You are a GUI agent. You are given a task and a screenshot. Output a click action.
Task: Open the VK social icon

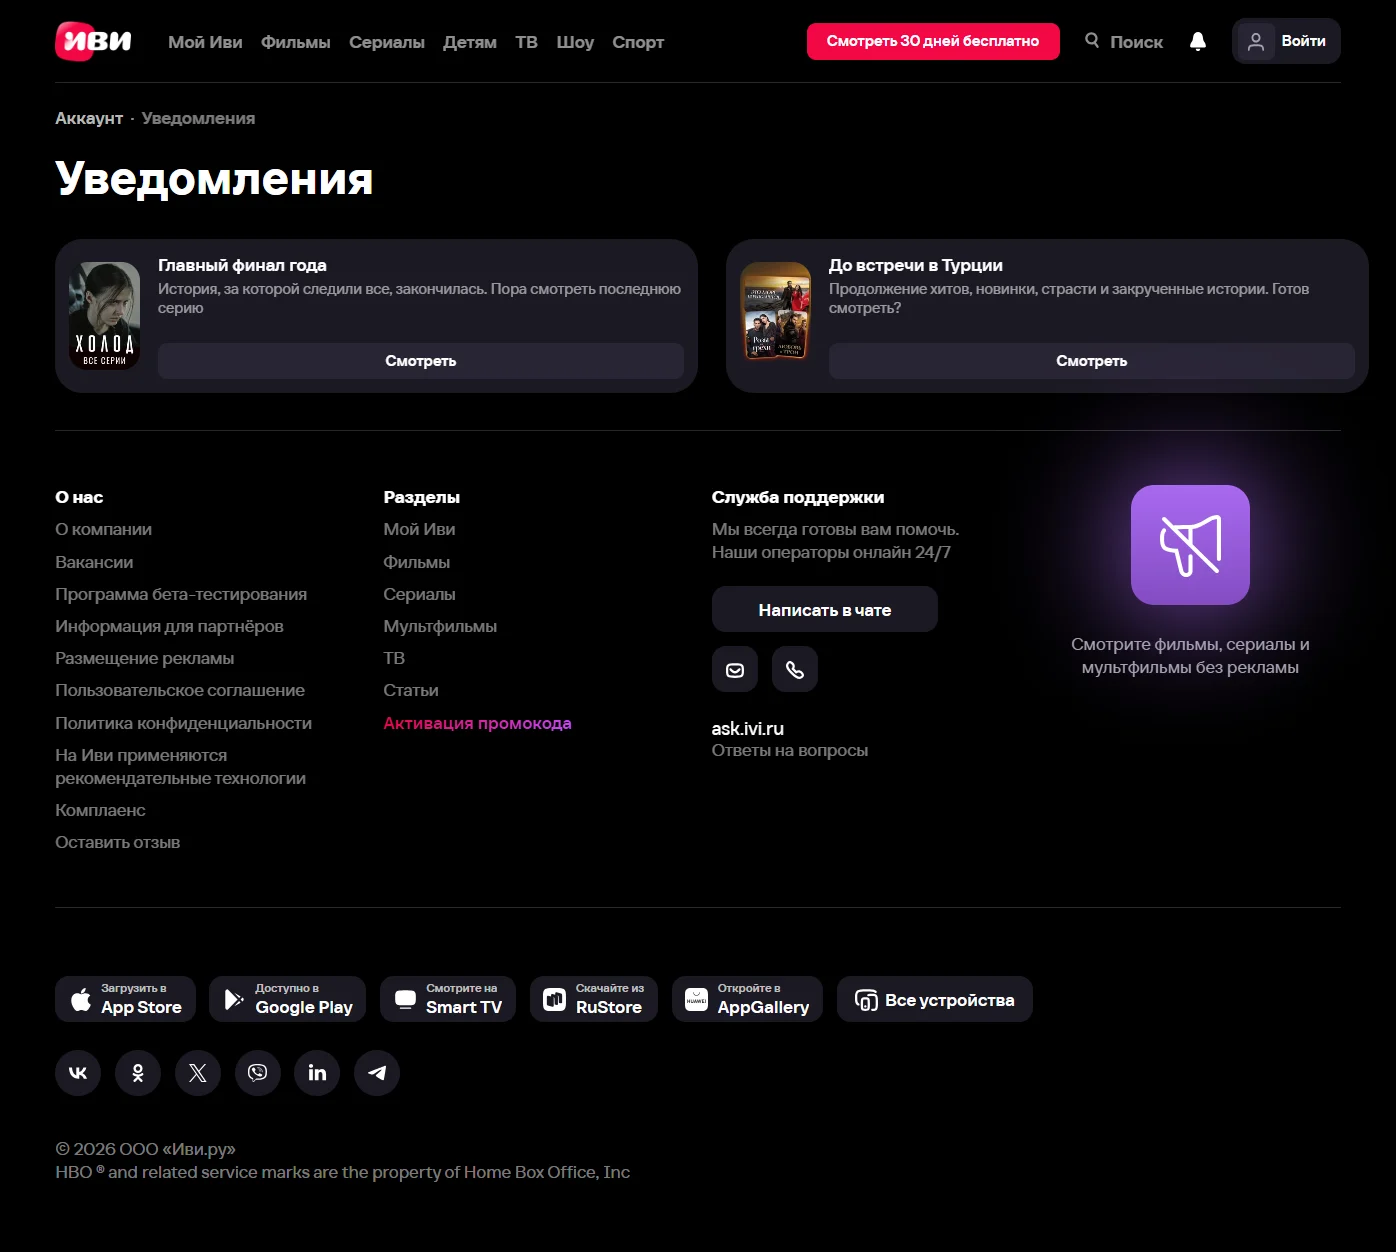78,1073
